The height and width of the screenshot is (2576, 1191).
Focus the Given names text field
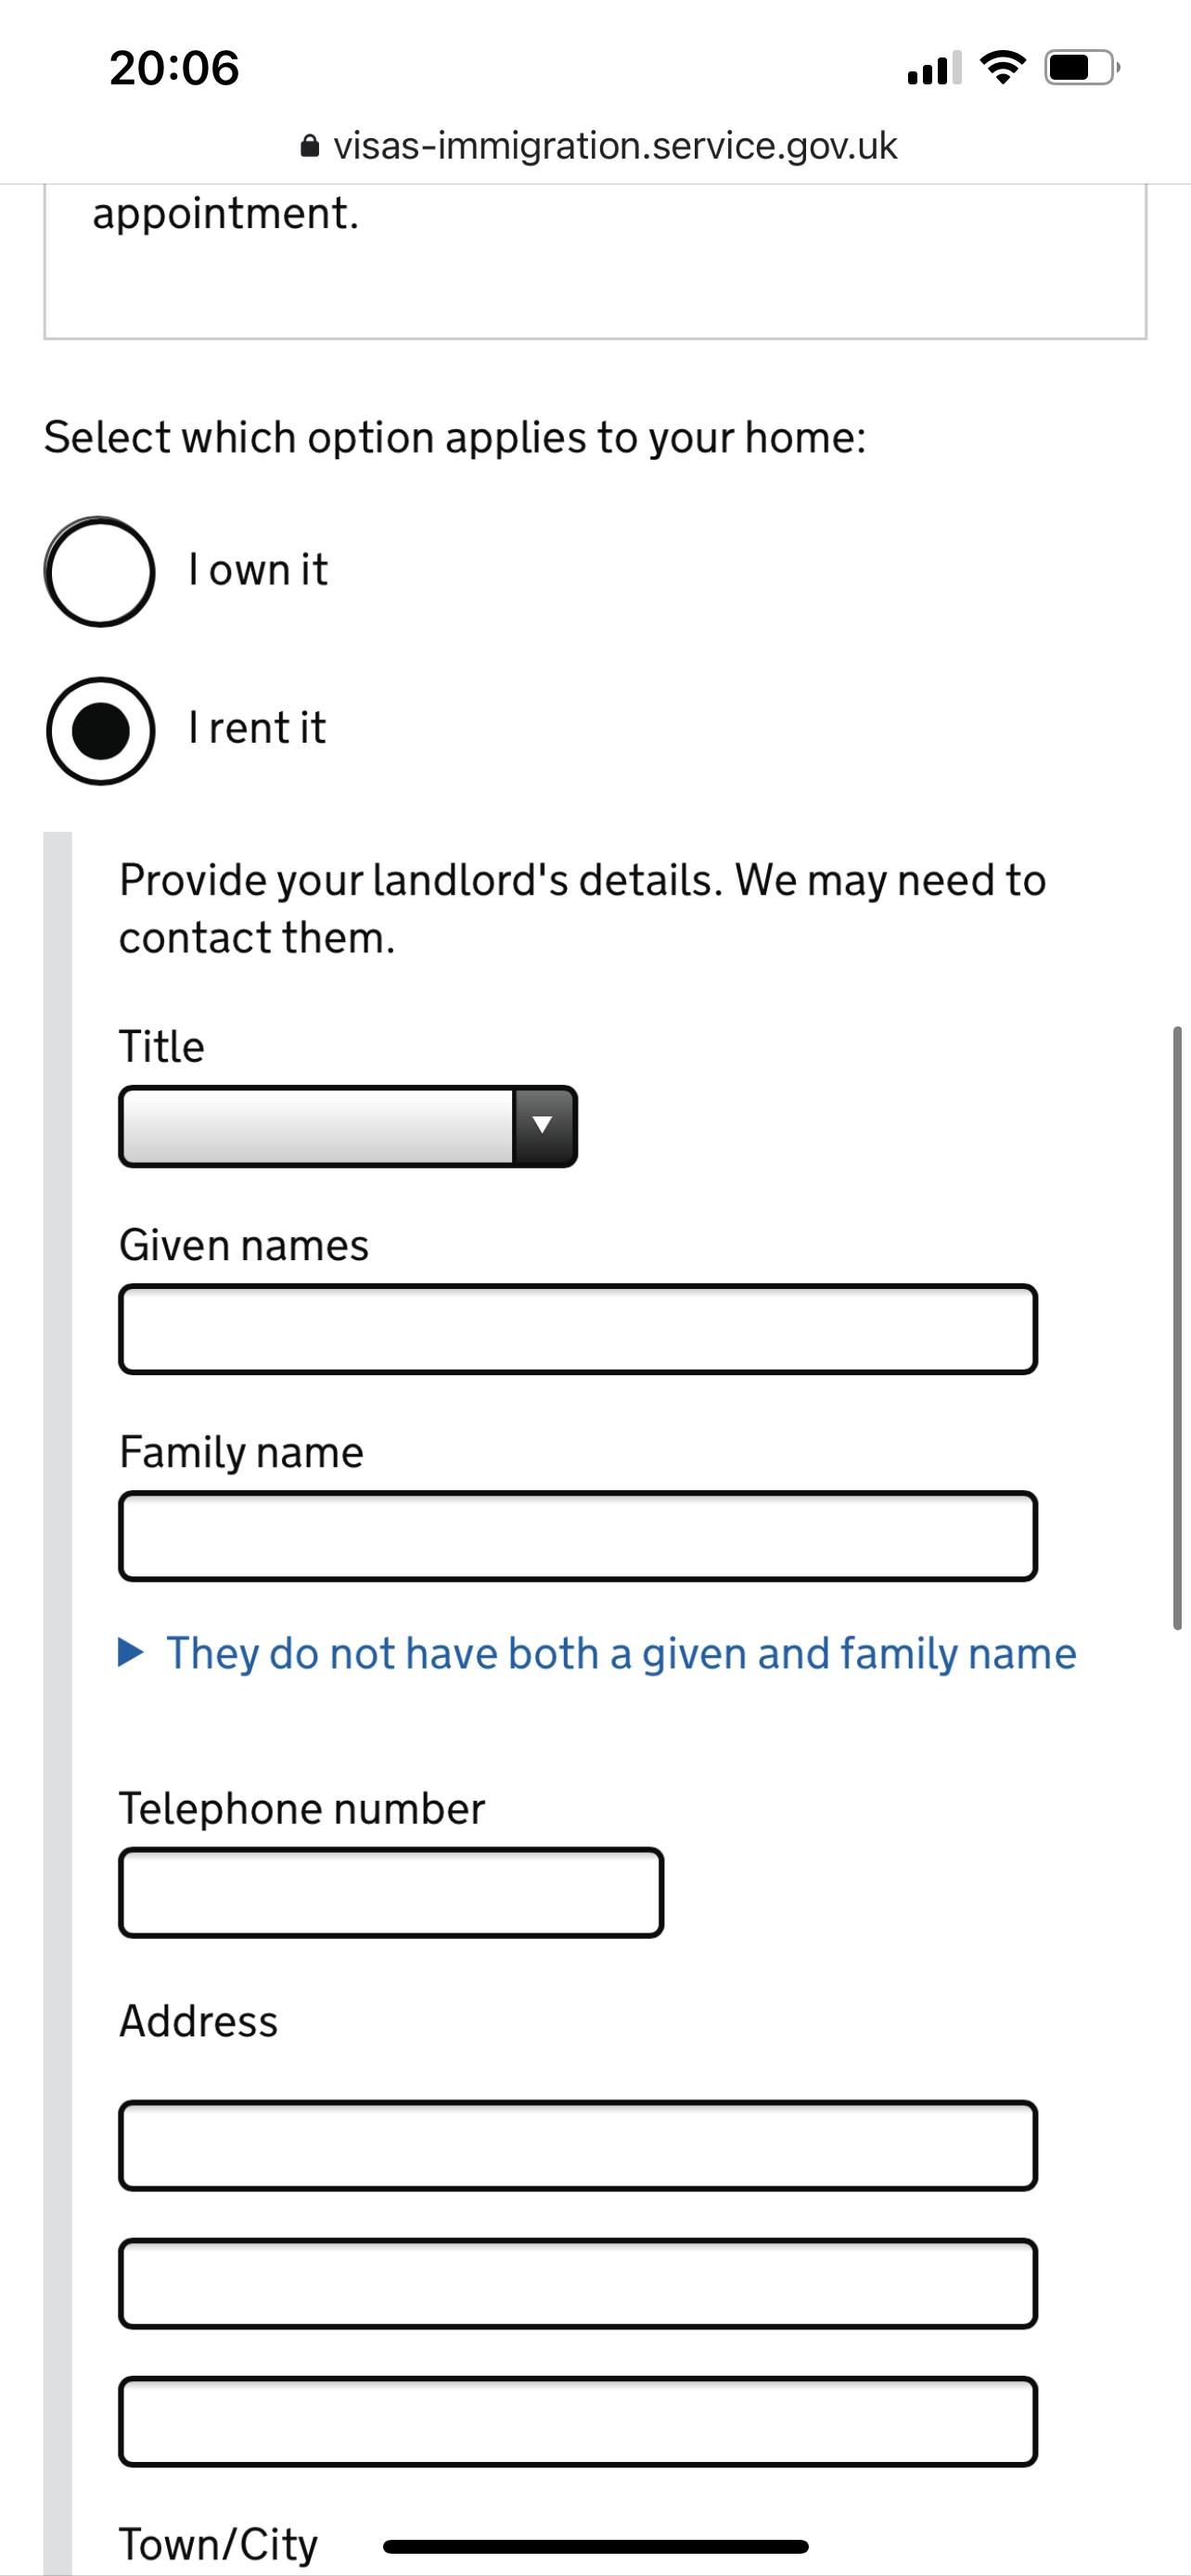(577, 1329)
